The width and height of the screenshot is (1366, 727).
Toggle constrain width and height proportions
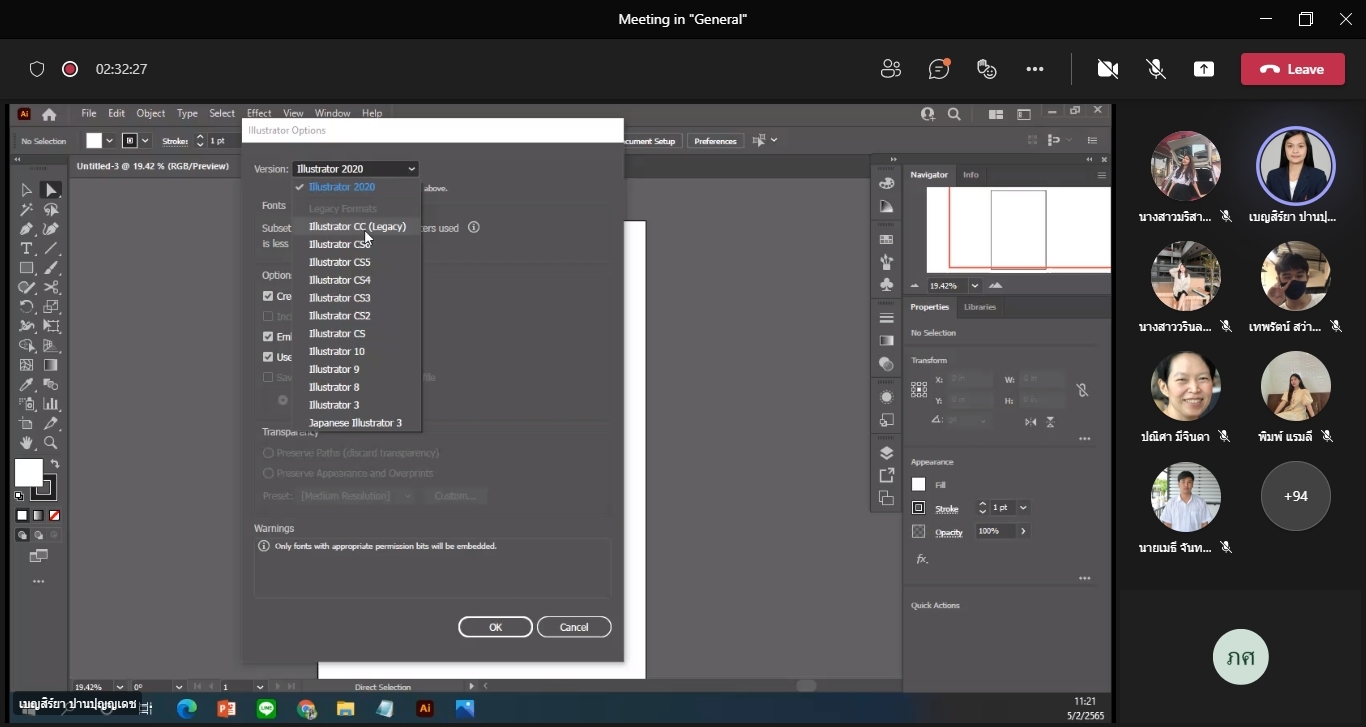pos(1082,390)
